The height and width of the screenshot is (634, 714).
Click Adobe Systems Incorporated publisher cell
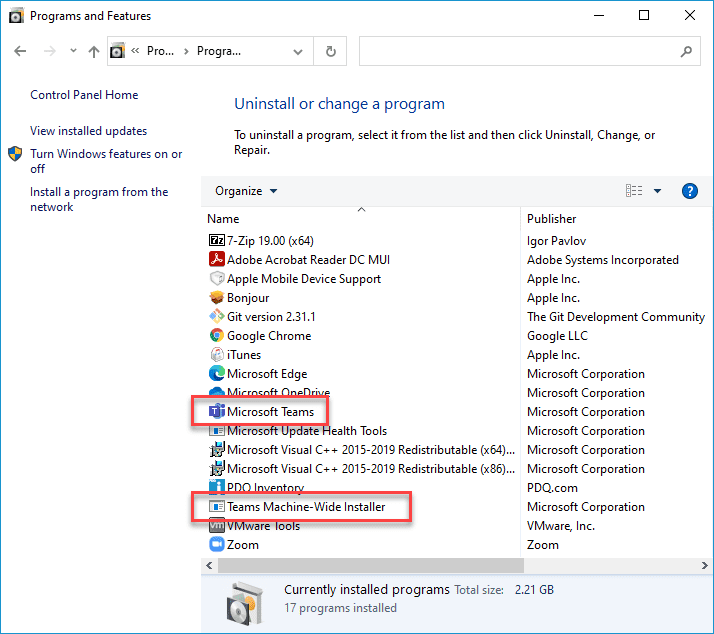point(602,260)
